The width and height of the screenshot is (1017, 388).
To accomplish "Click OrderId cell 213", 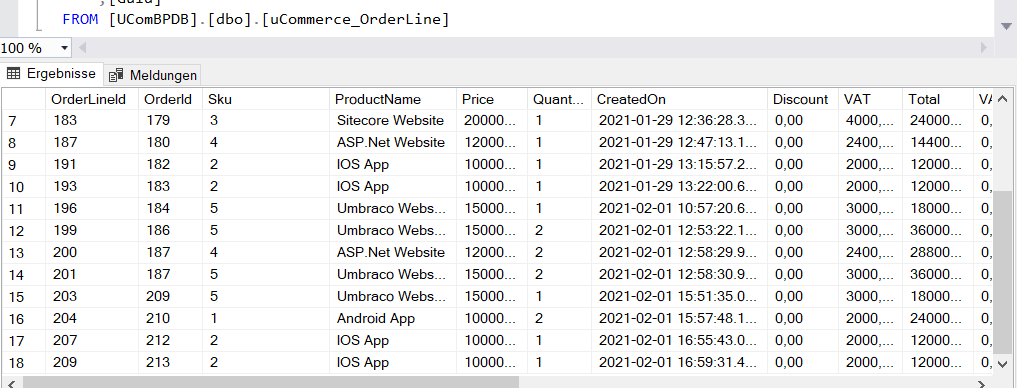I will [171, 363].
